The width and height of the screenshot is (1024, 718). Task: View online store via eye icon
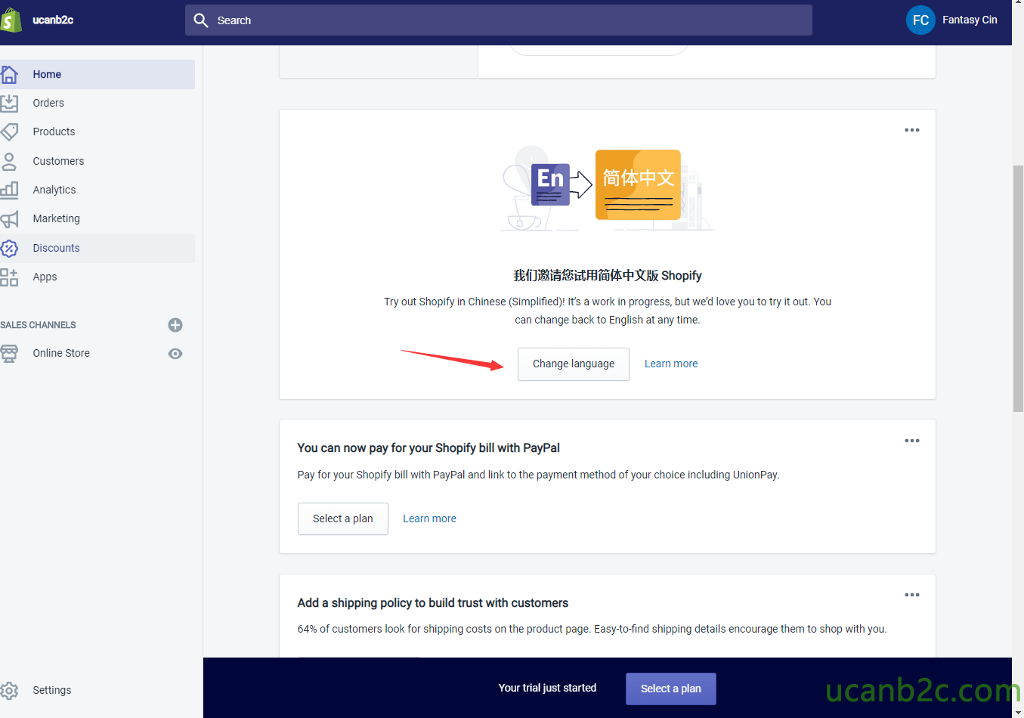175,353
